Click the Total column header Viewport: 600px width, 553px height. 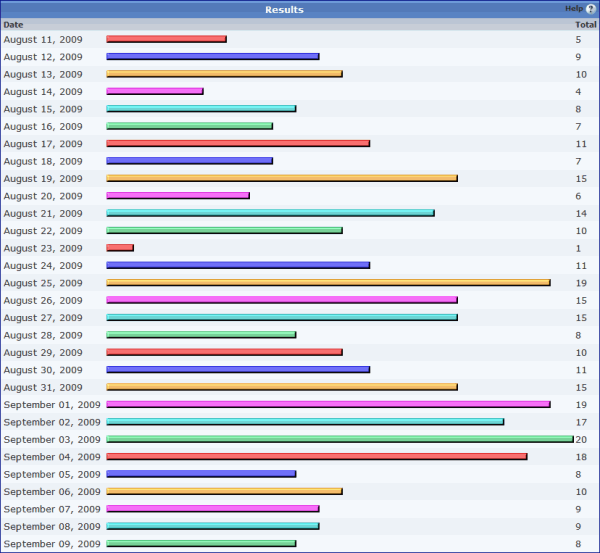coord(585,25)
